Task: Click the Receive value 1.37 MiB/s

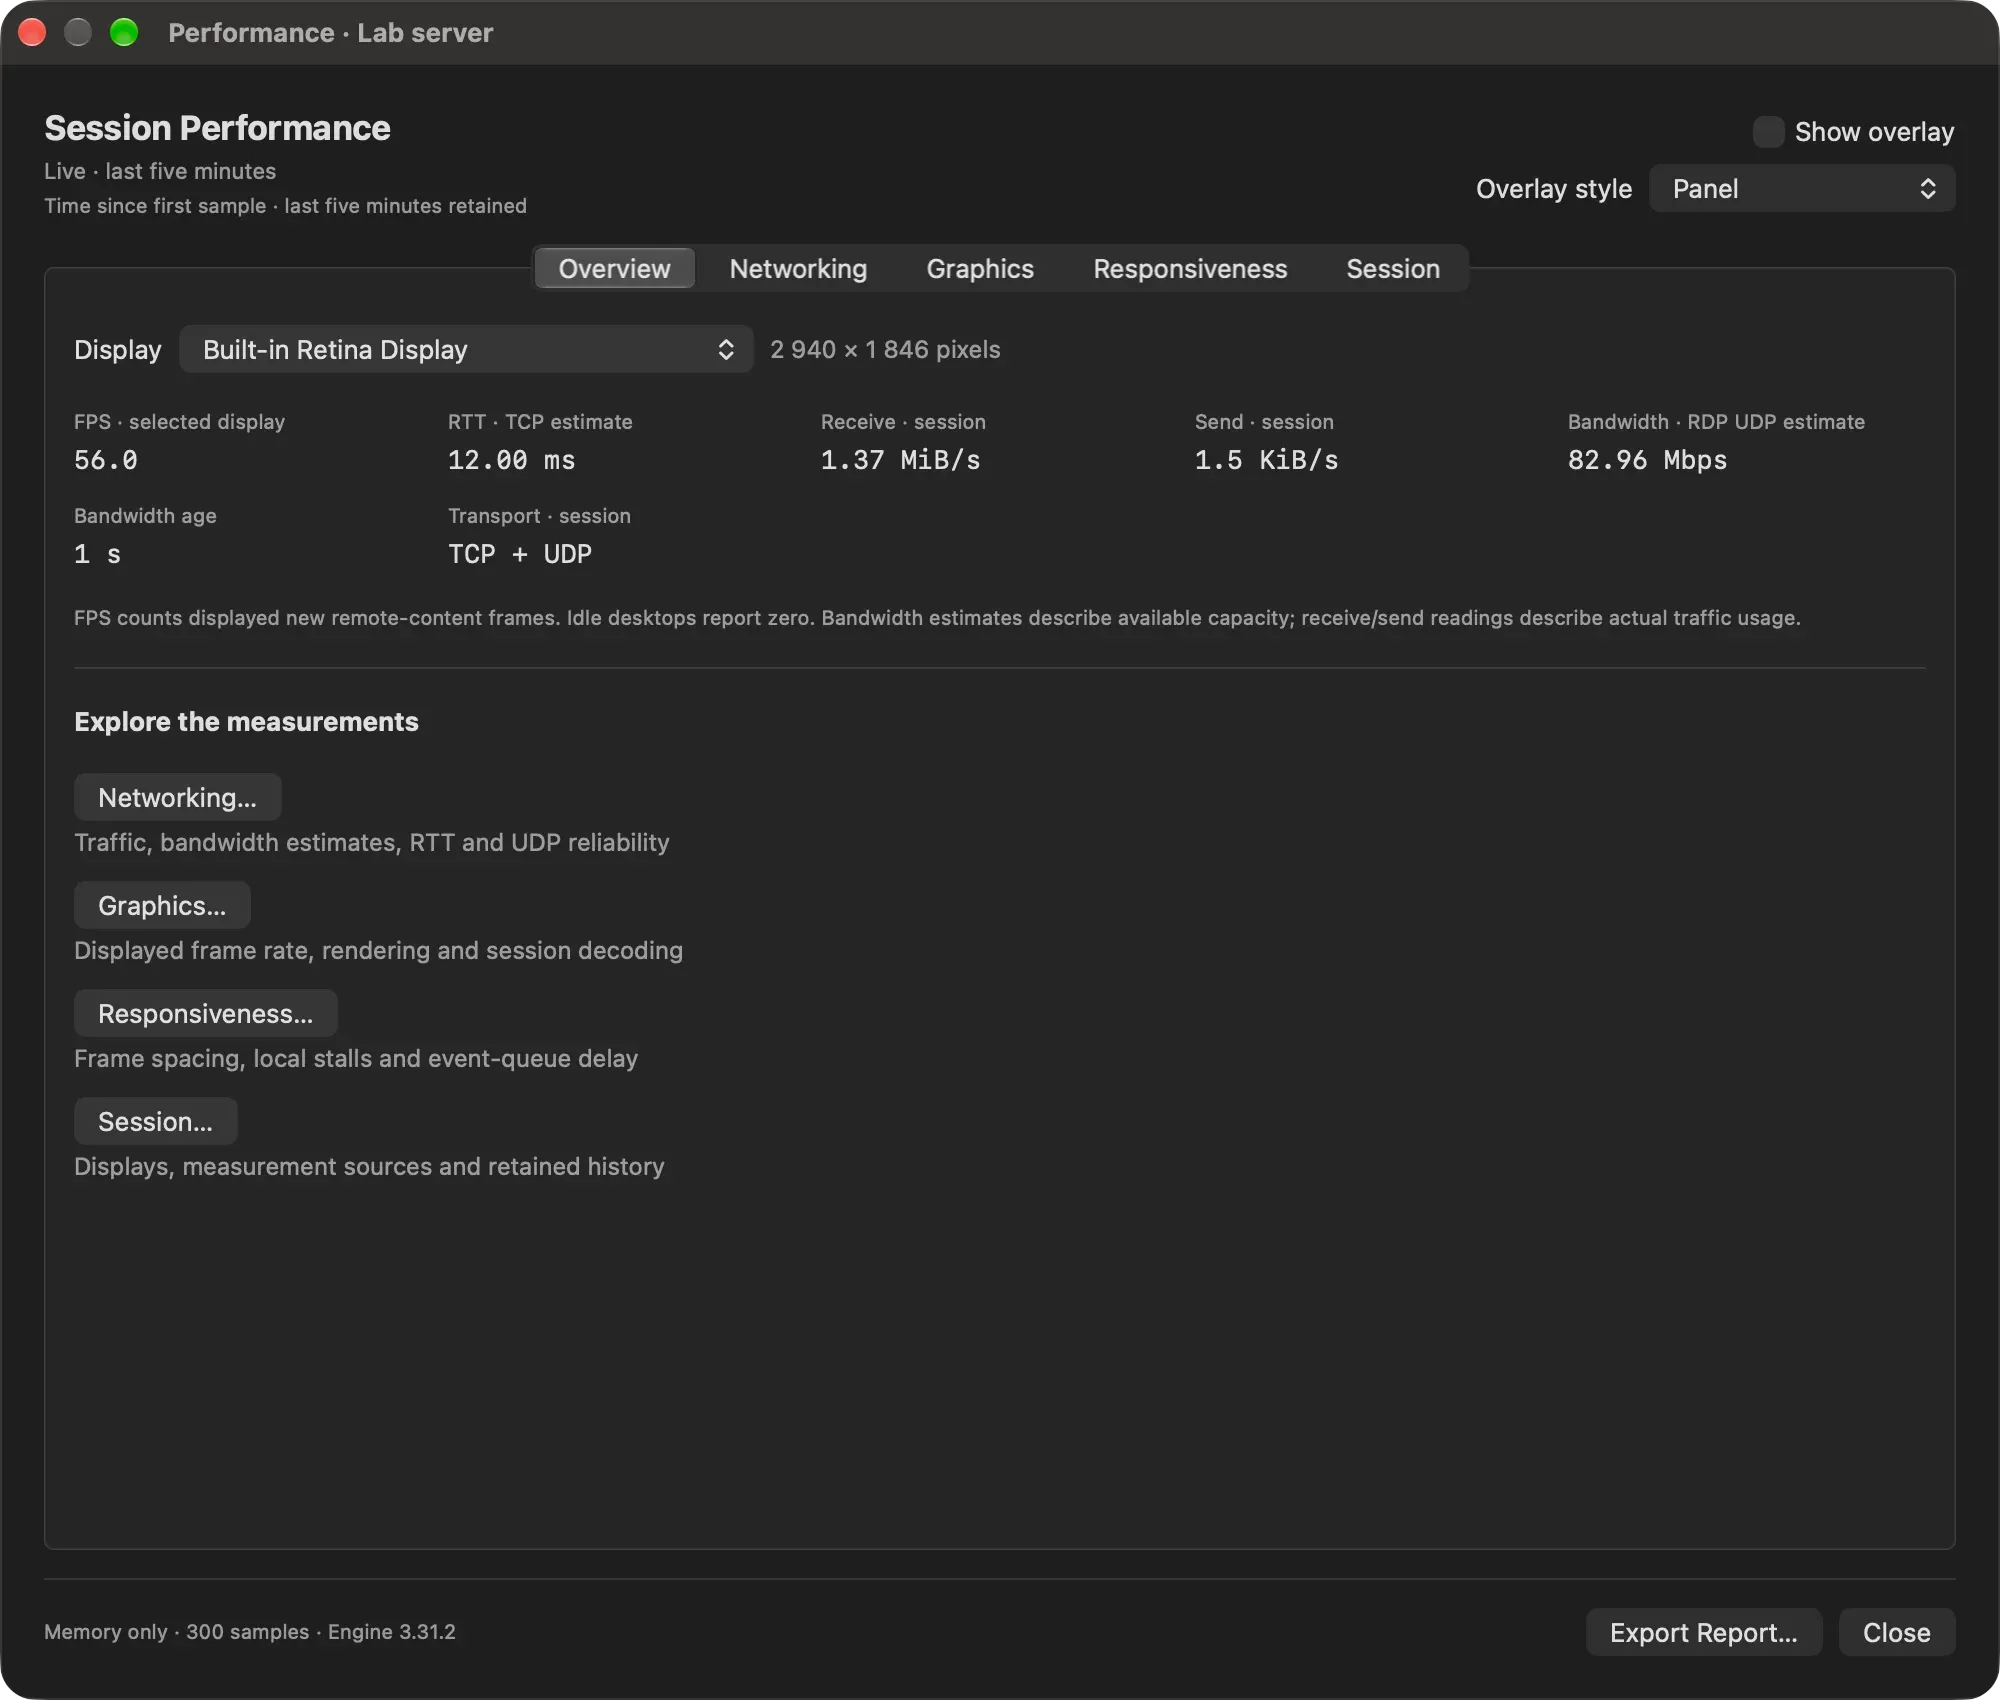Action: tap(901, 460)
